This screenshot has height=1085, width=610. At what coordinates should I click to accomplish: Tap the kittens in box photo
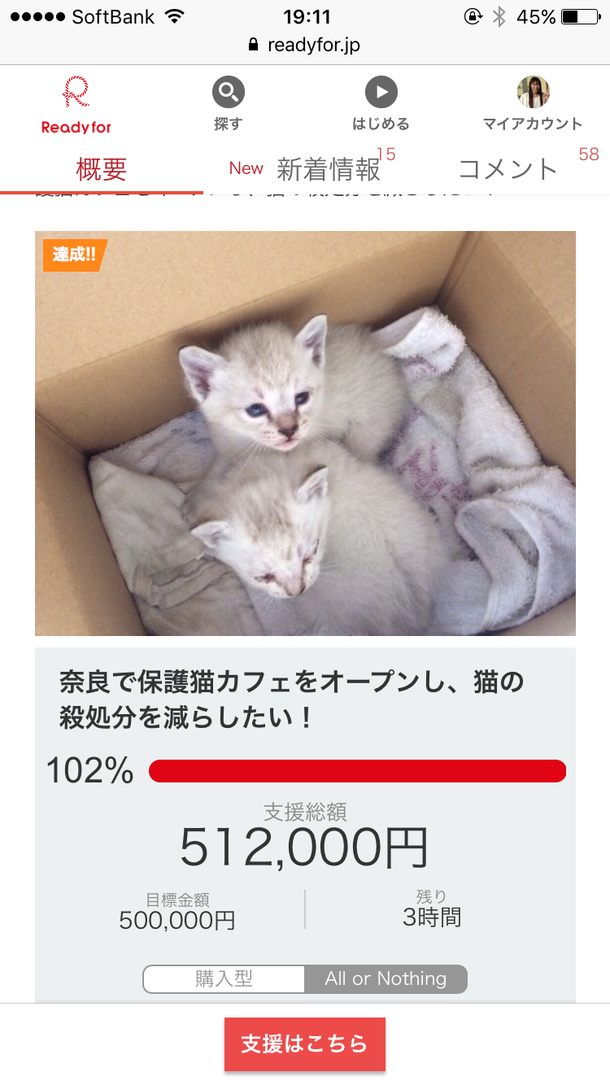coord(305,433)
